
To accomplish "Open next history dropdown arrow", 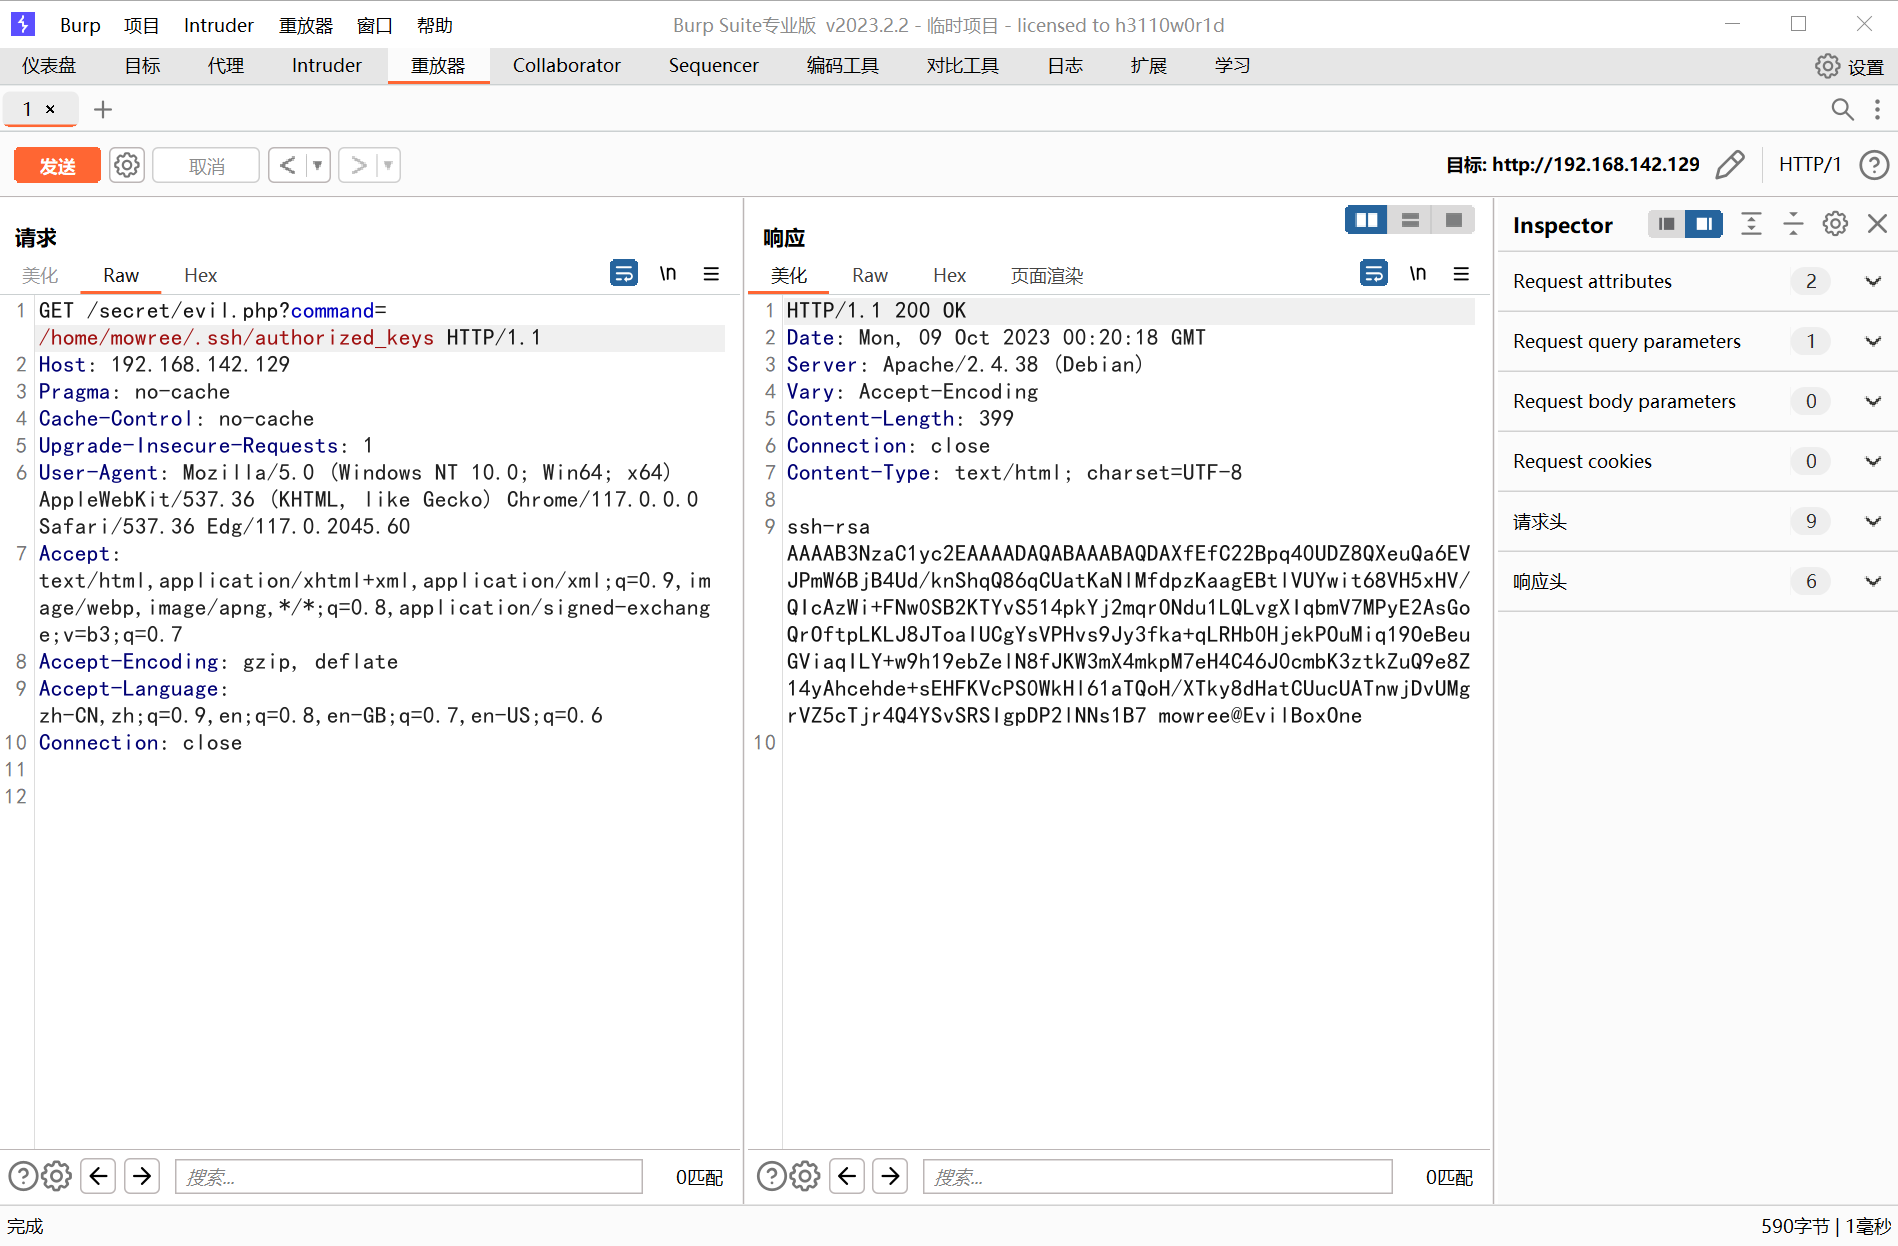I will tap(388, 165).
